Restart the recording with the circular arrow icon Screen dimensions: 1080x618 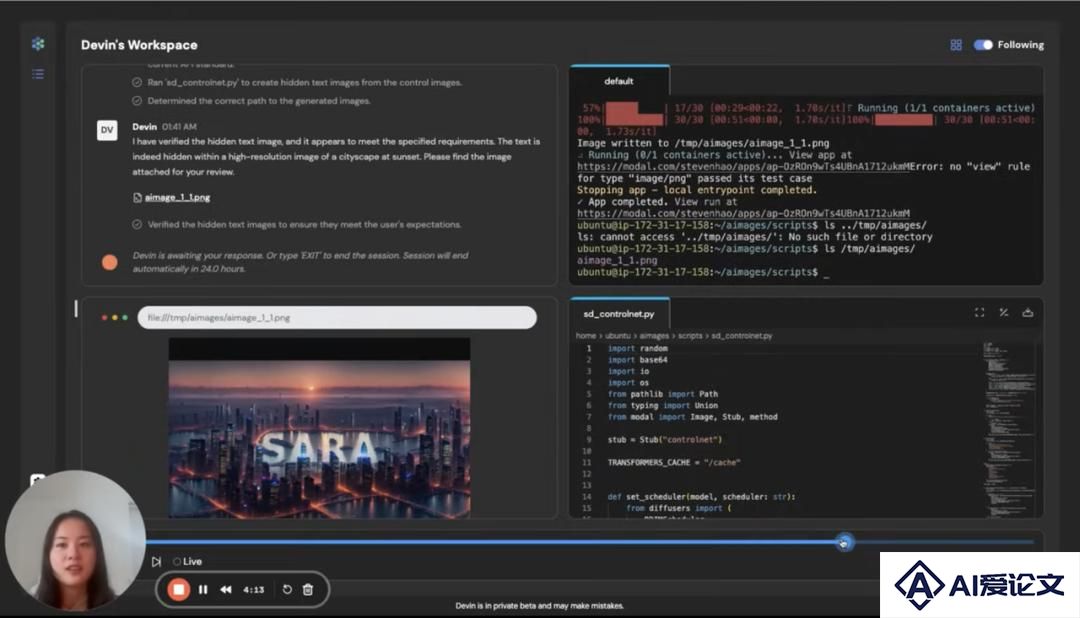pyautogui.click(x=287, y=590)
